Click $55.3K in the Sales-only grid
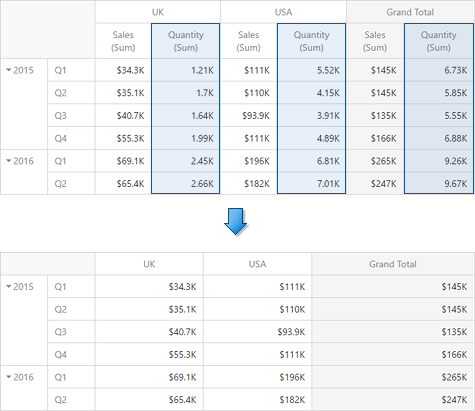This screenshot has height=411, width=475. pyautogui.click(x=149, y=354)
